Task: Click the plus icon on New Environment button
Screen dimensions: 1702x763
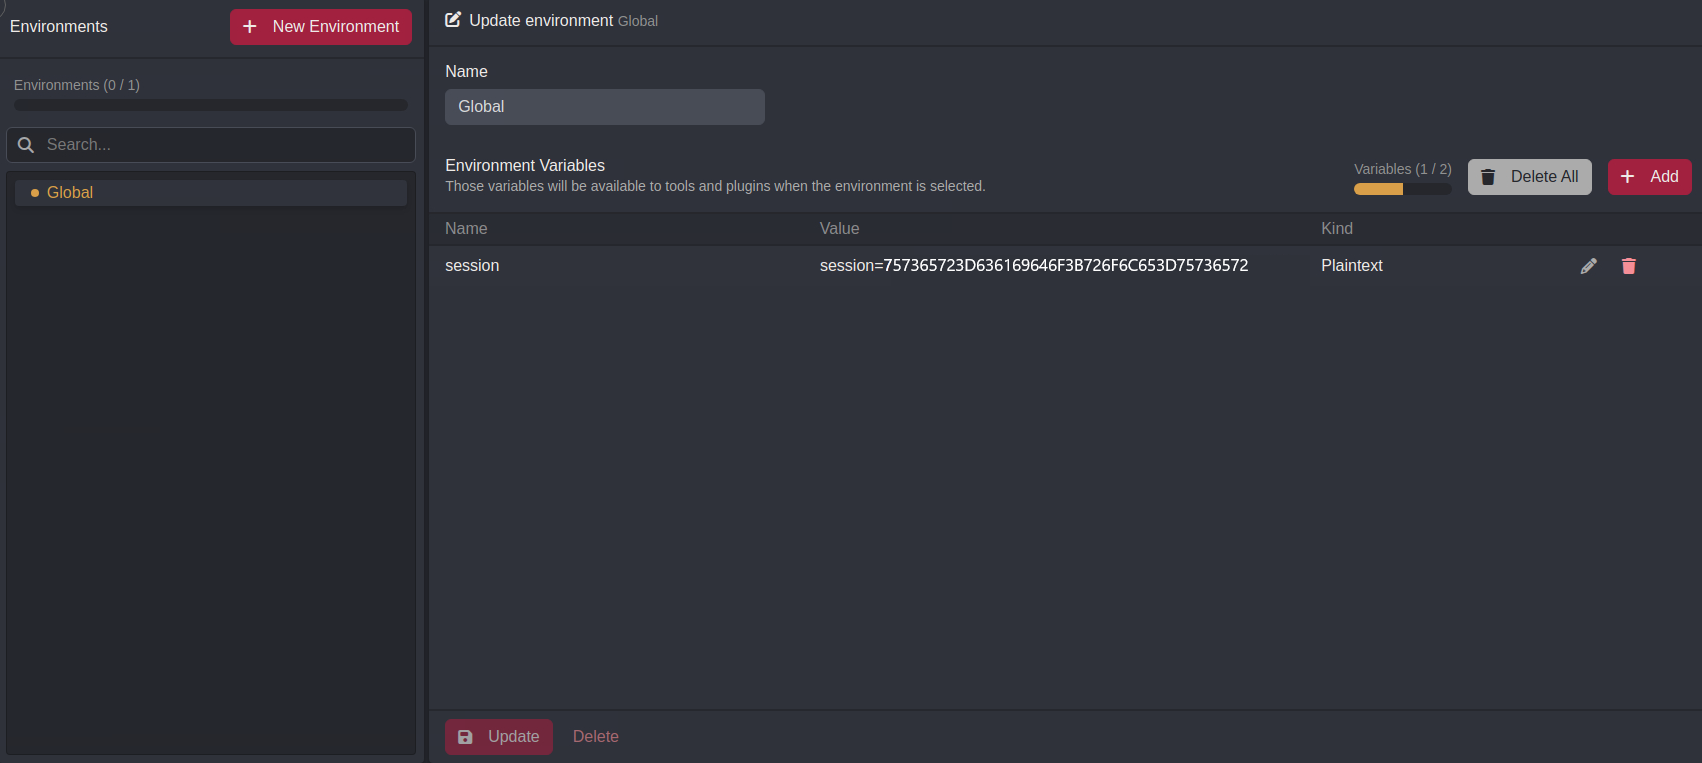Action: click(249, 27)
